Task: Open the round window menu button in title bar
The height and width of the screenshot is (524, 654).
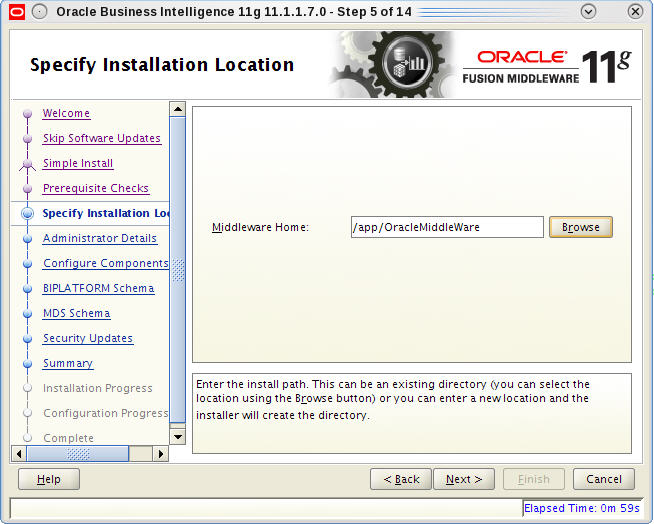Action: coord(40,12)
